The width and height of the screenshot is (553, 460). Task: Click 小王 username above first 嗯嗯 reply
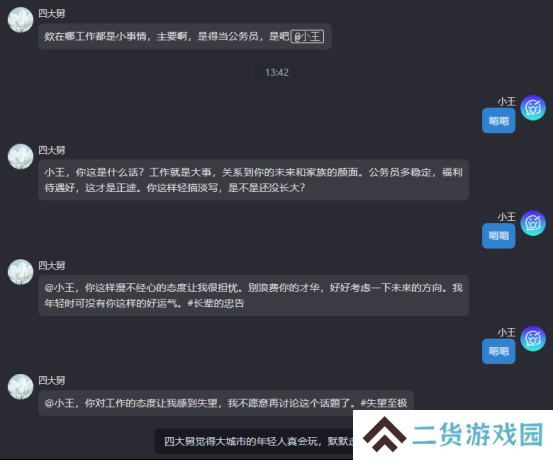click(506, 102)
